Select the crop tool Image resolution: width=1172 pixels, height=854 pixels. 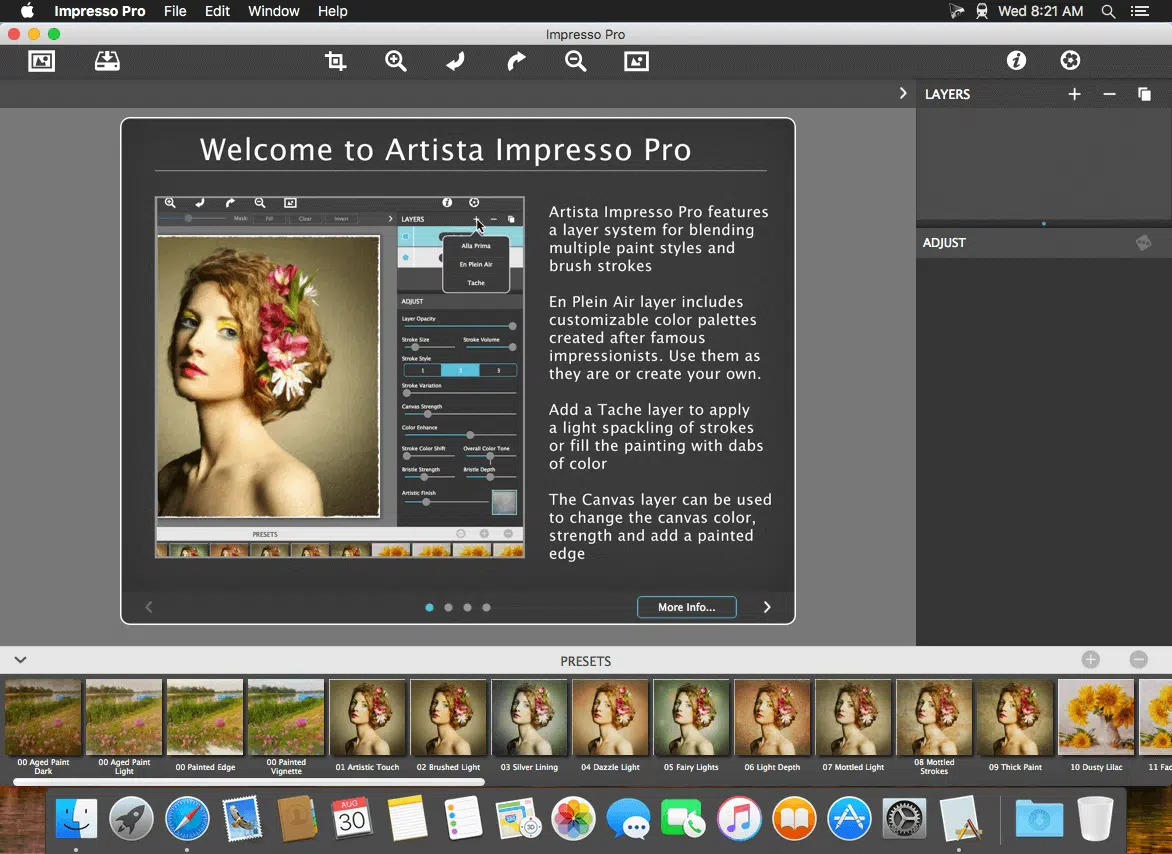pyautogui.click(x=336, y=62)
